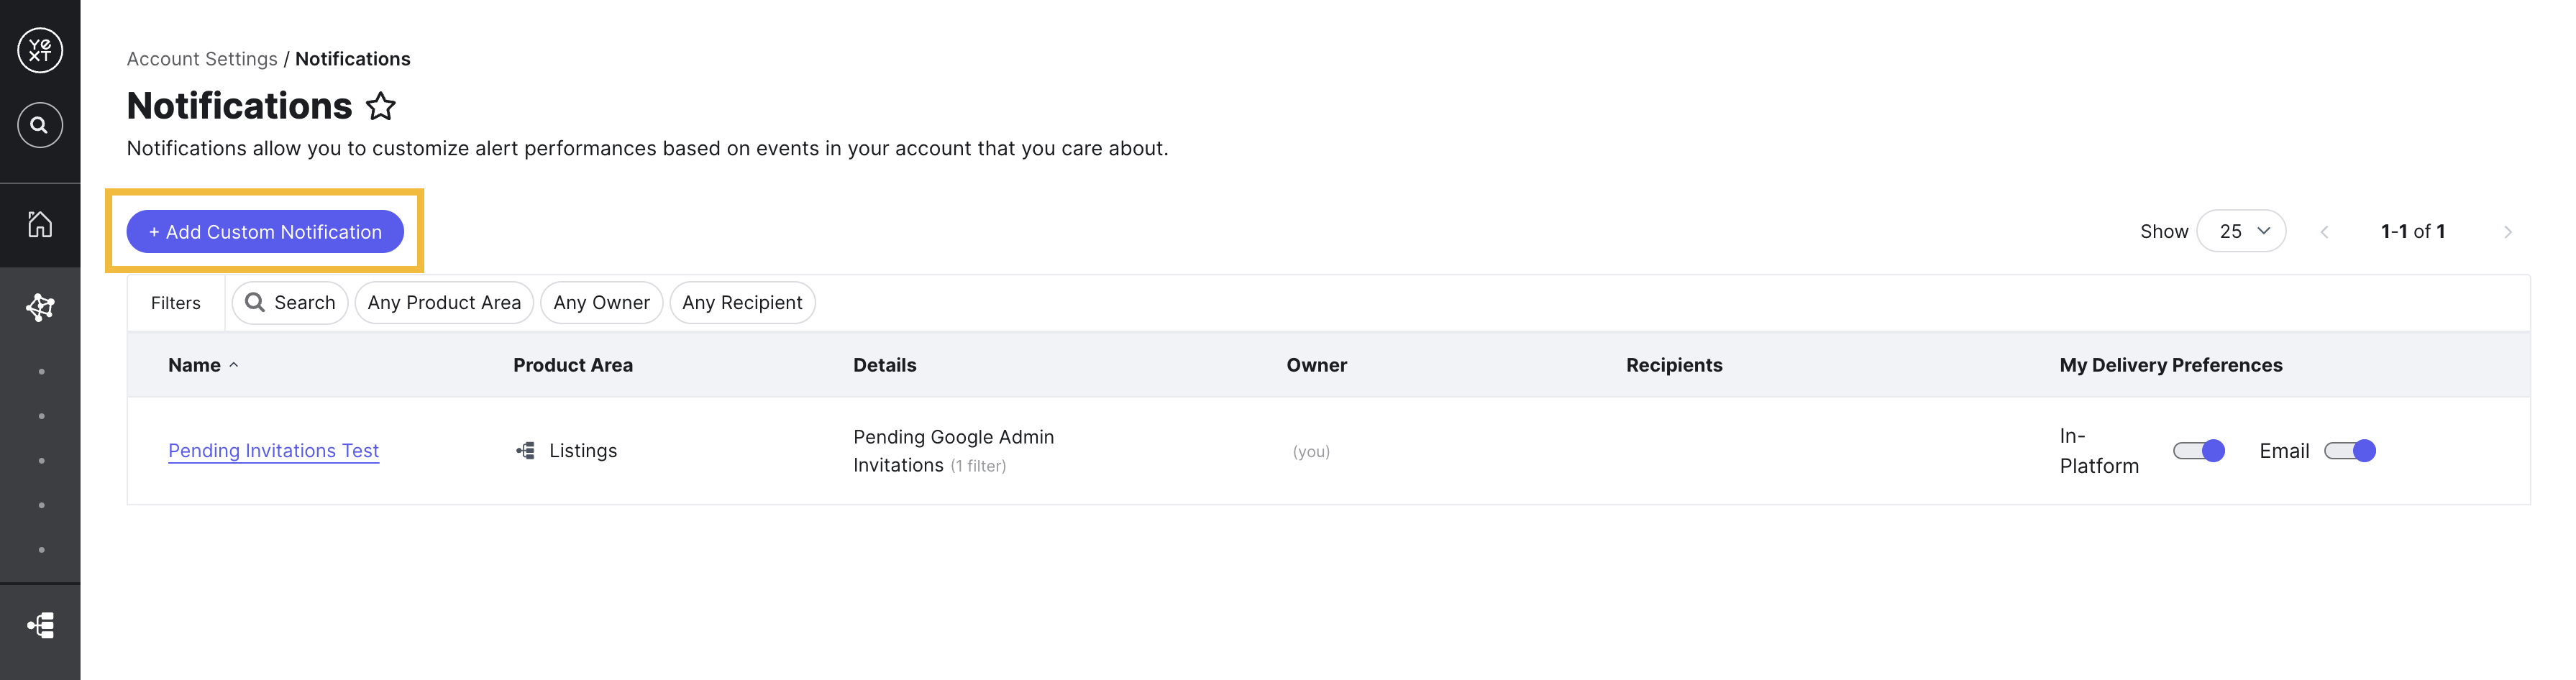Image resolution: width=2576 pixels, height=680 pixels.
Task: Go to the previous page arrow
Action: [x=2325, y=232]
